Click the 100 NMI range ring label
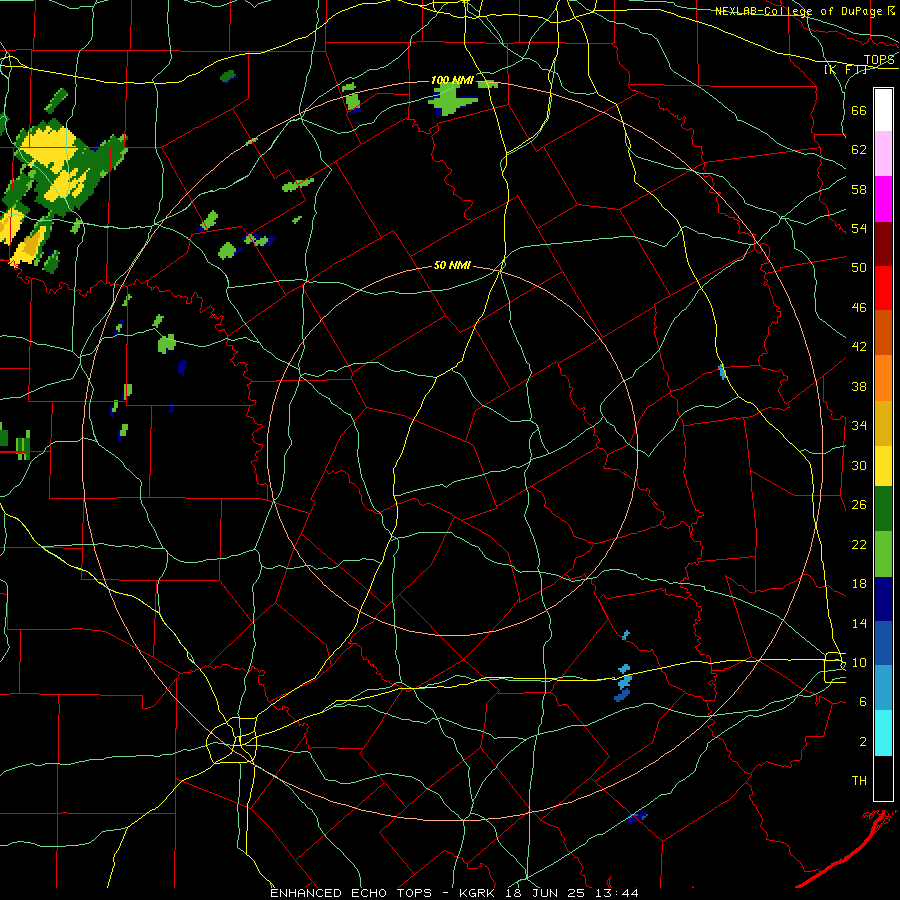Screen dimensions: 900x900 452,80
